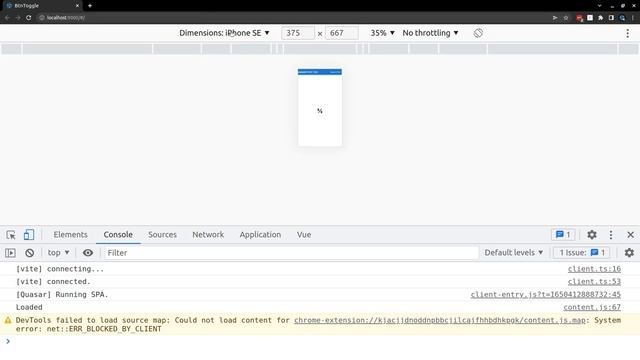640x360 pixels.
Task: Select the '[Quasar] Running SPA.' log line
Action: click(x=320, y=294)
